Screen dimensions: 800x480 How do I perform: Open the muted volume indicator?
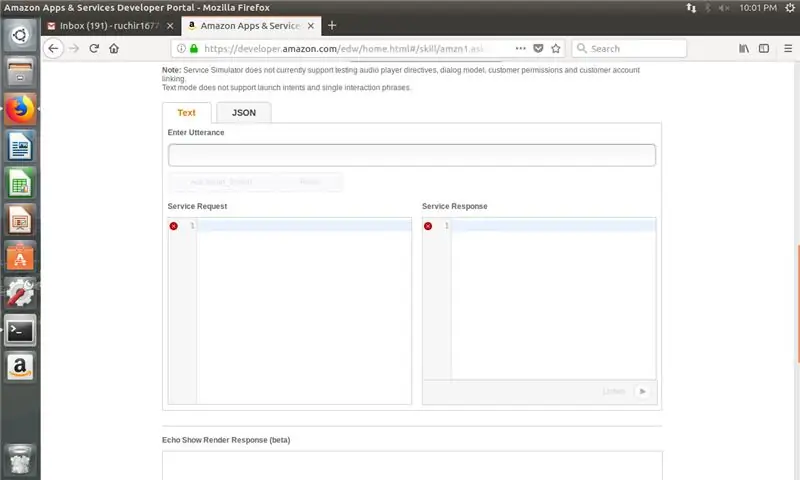724,8
